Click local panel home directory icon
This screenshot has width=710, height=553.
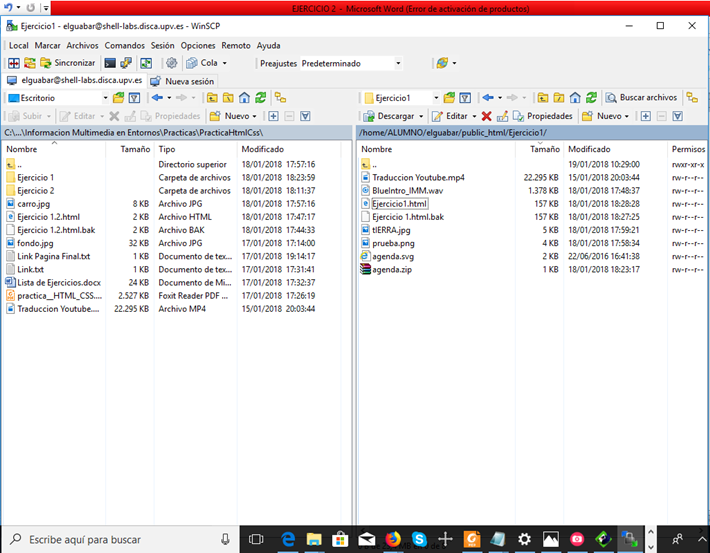[x=244, y=98]
